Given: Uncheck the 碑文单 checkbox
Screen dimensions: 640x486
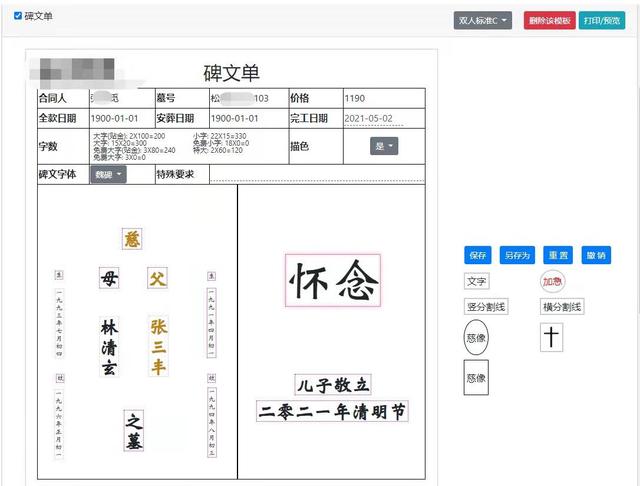Looking at the screenshot, I should (x=18, y=16).
